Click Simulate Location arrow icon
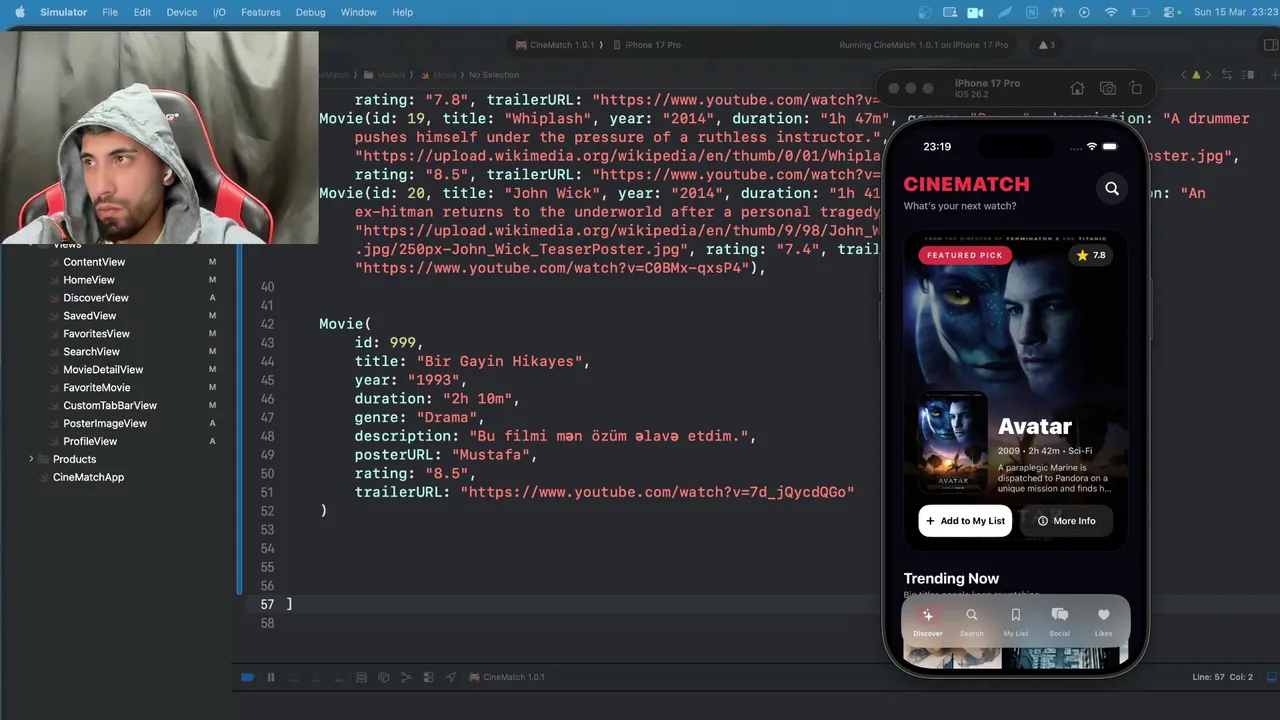This screenshot has width=1280, height=720. pos(450,677)
